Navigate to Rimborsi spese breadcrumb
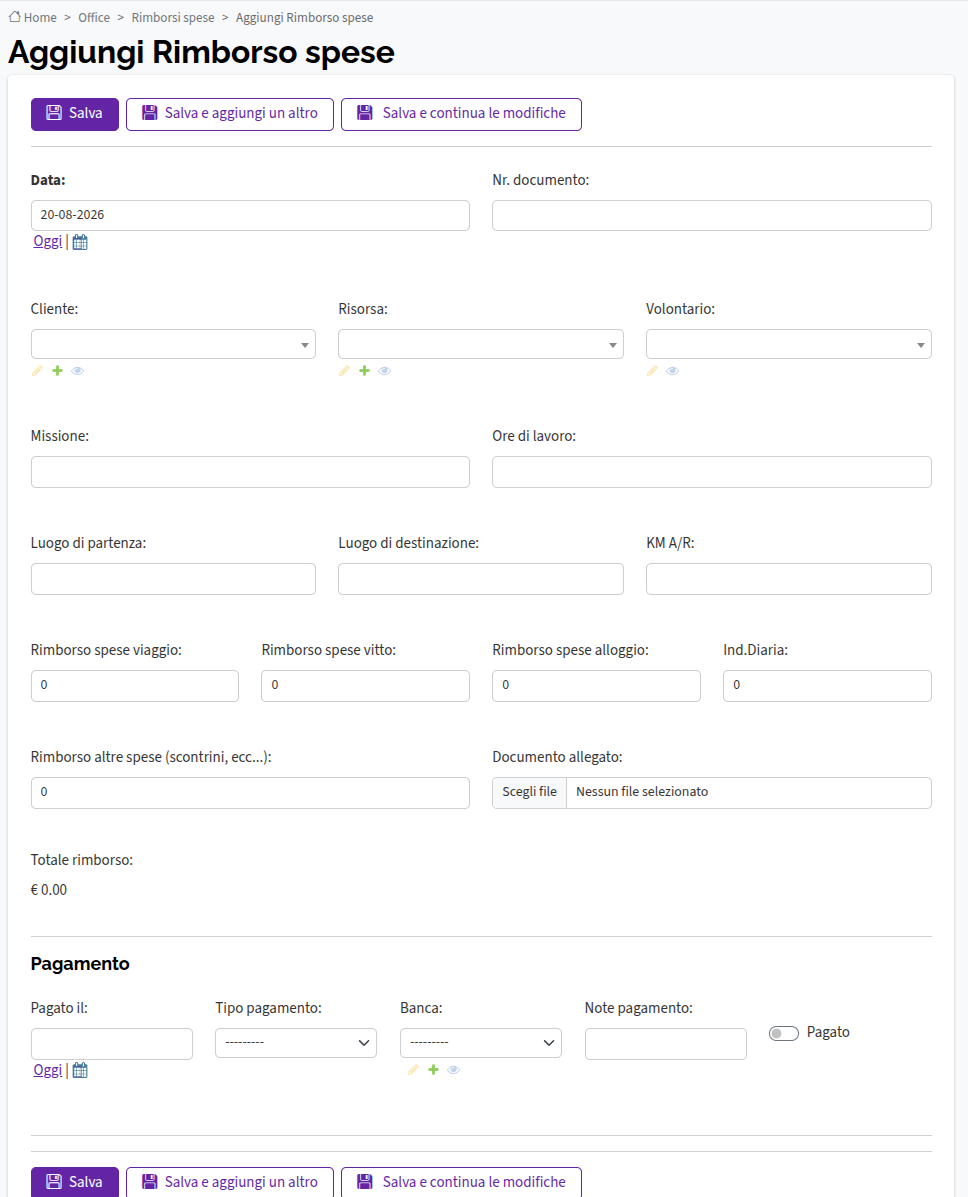The height and width of the screenshot is (1197, 968). tap(173, 18)
